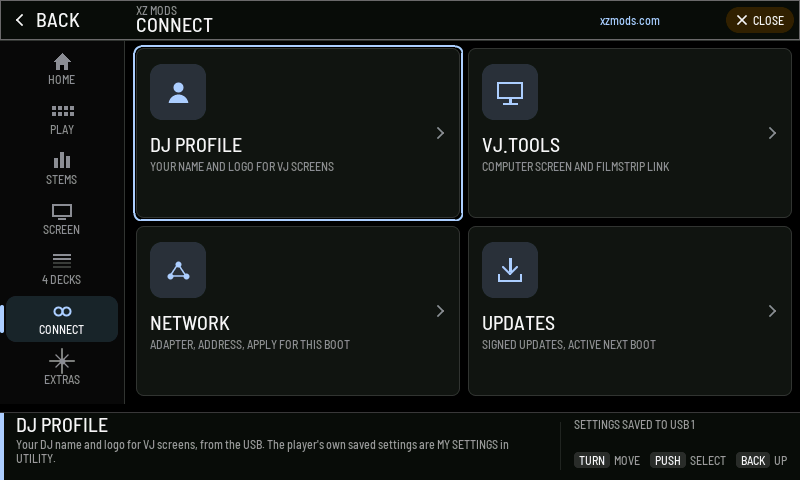Click the TURN key hint

point(592,461)
